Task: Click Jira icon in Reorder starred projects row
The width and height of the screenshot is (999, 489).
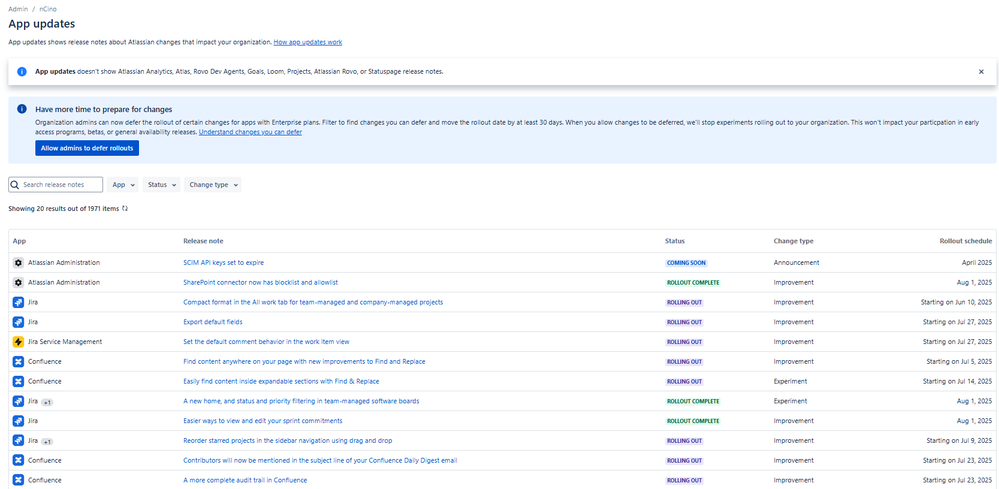Action: point(18,441)
